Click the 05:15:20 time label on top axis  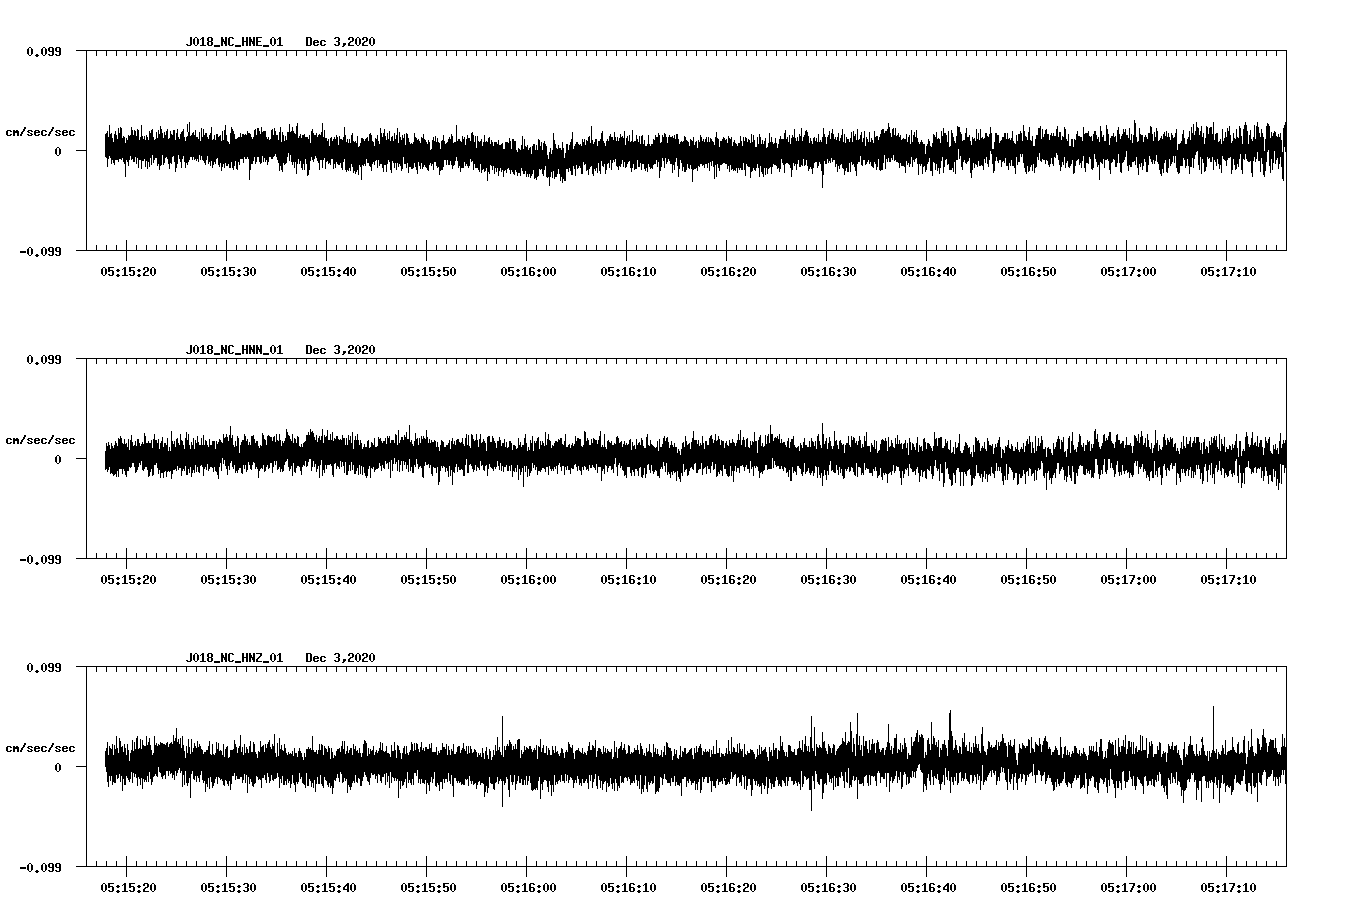point(126,269)
